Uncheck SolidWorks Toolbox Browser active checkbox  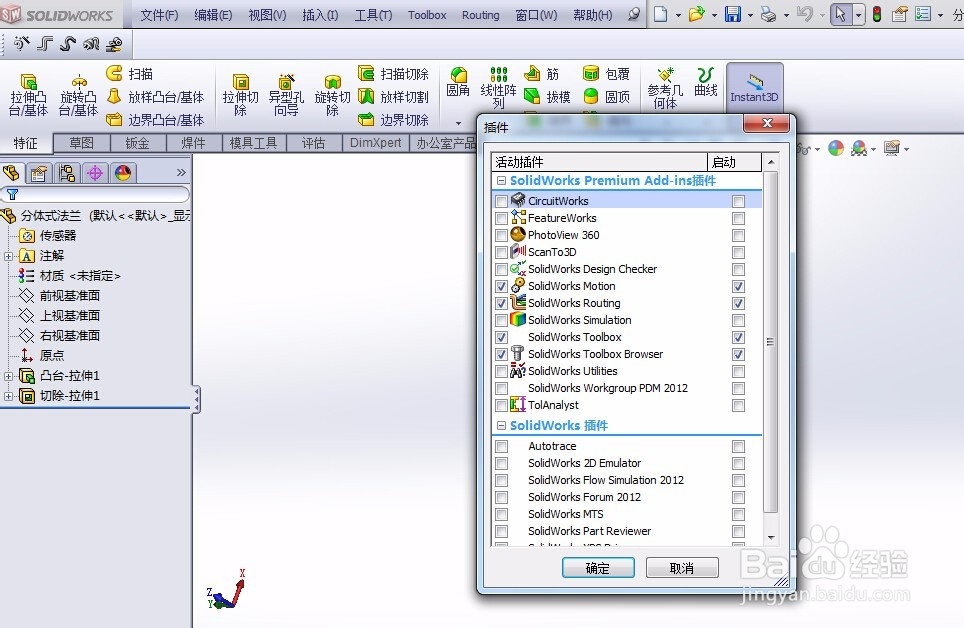point(502,355)
